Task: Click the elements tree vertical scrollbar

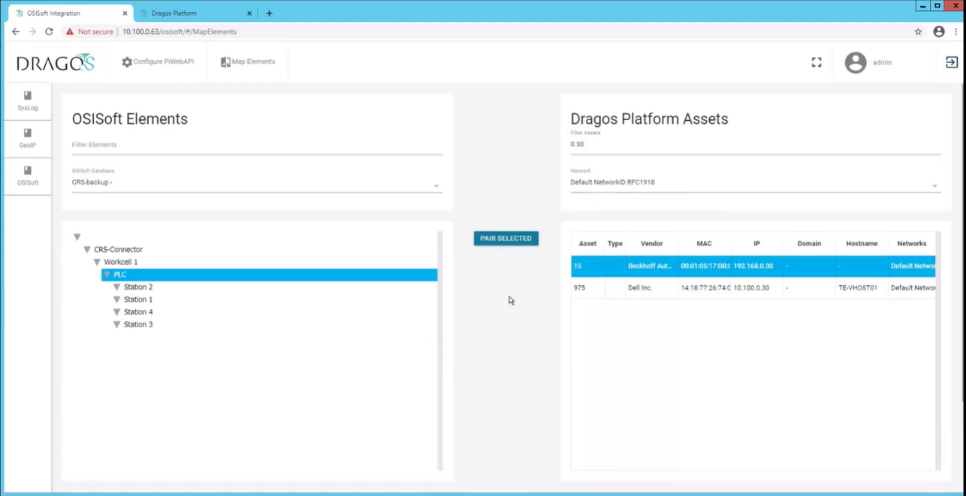Action: (440, 351)
